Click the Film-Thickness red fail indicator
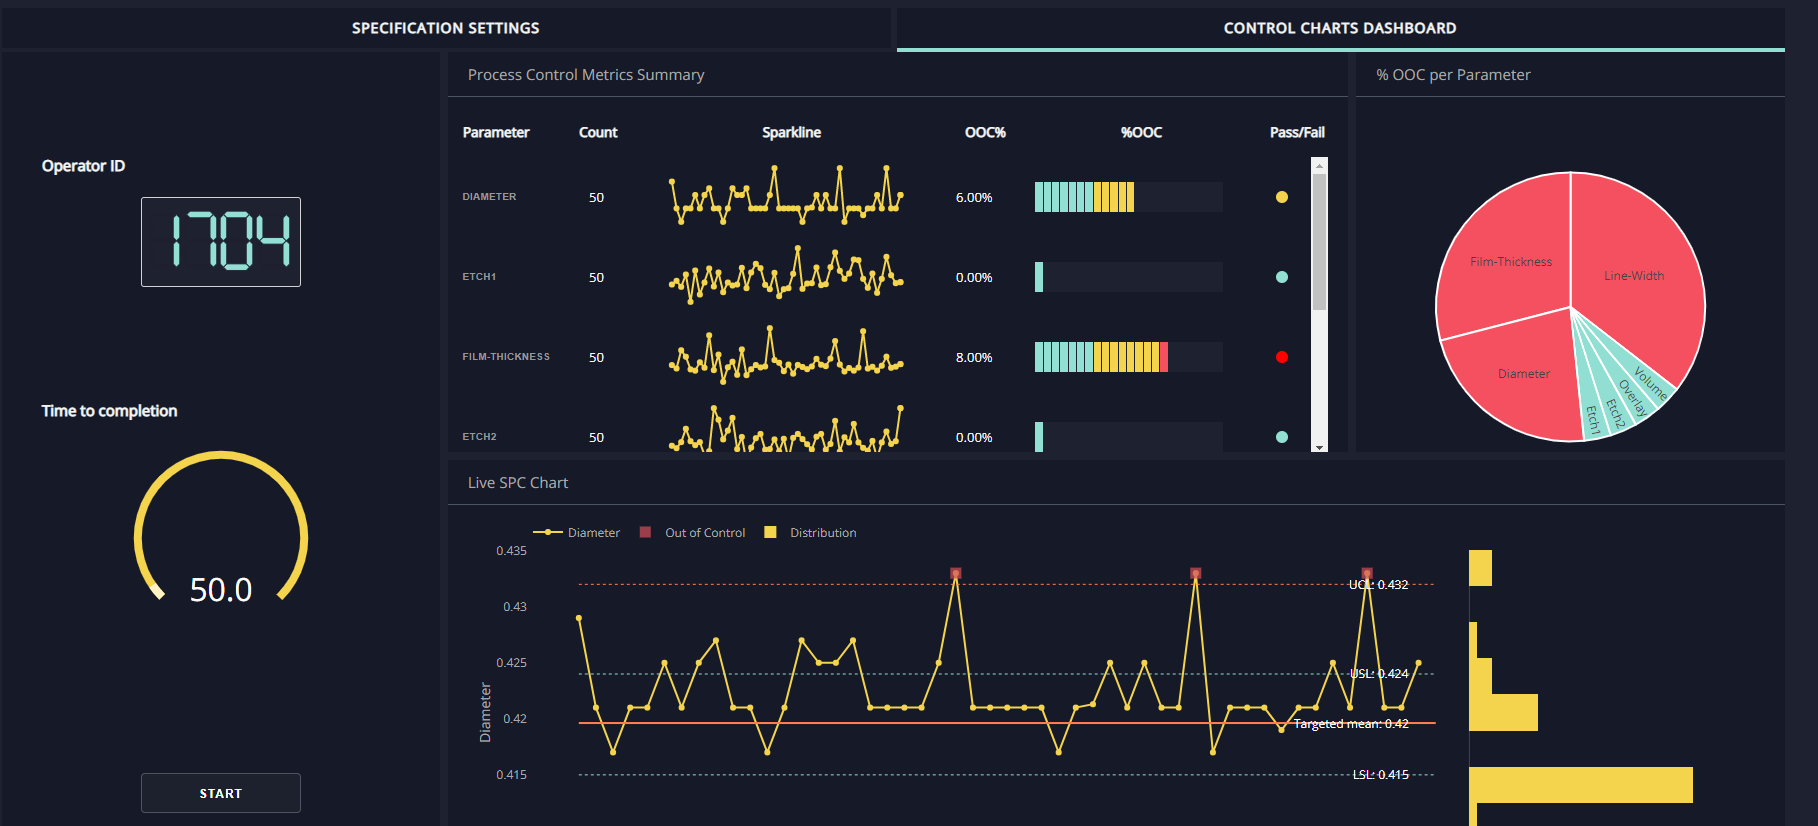1818x826 pixels. (x=1282, y=357)
